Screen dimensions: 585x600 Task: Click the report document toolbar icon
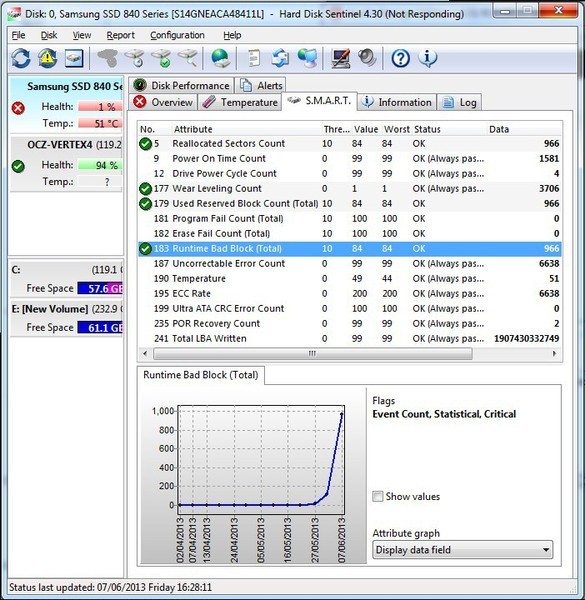(253, 59)
